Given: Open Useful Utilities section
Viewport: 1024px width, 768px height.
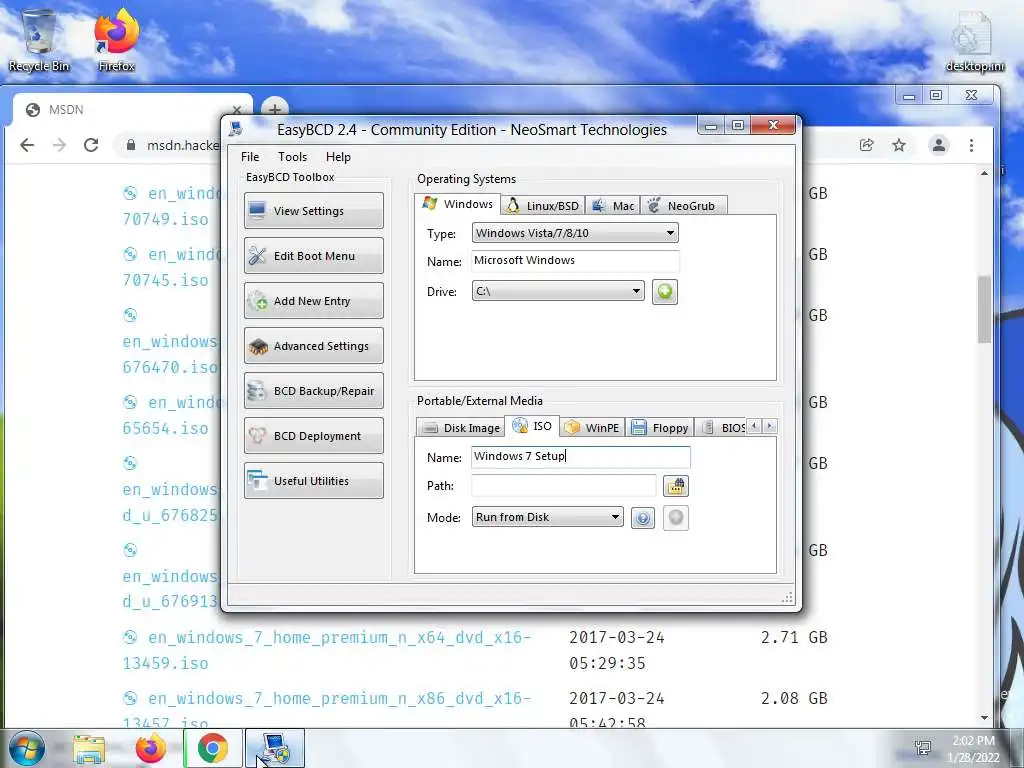Looking at the screenshot, I should 313,481.
